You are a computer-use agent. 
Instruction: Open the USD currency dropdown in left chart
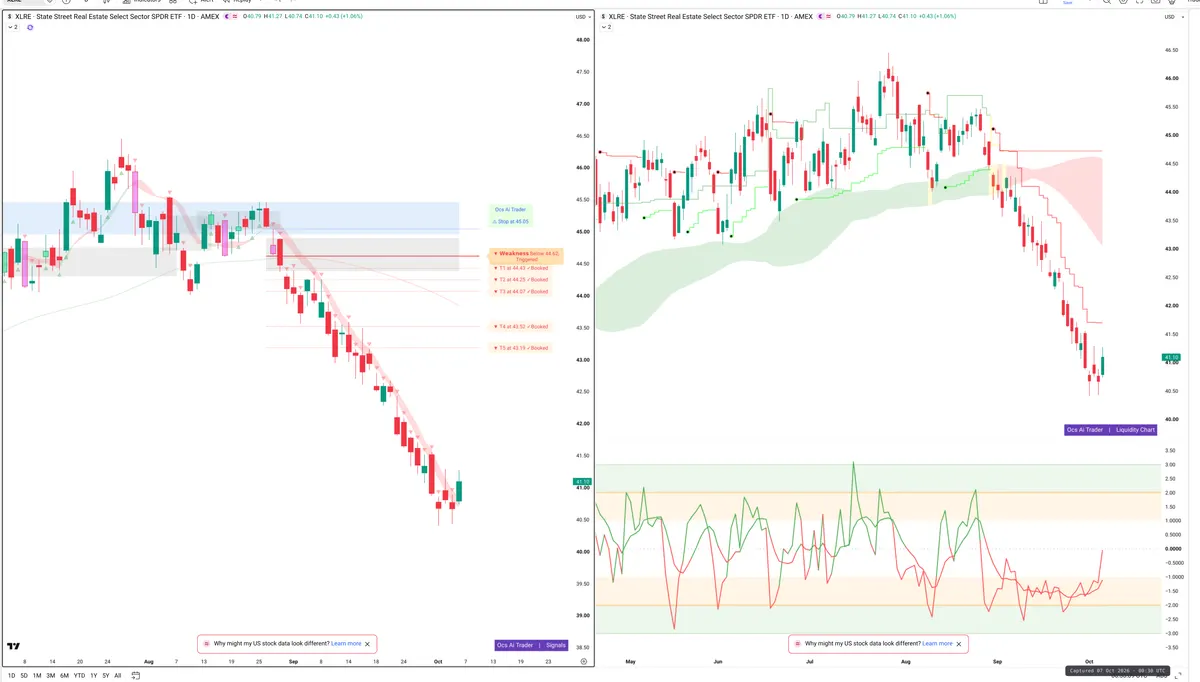pyautogui.click(x=581, y=17)
